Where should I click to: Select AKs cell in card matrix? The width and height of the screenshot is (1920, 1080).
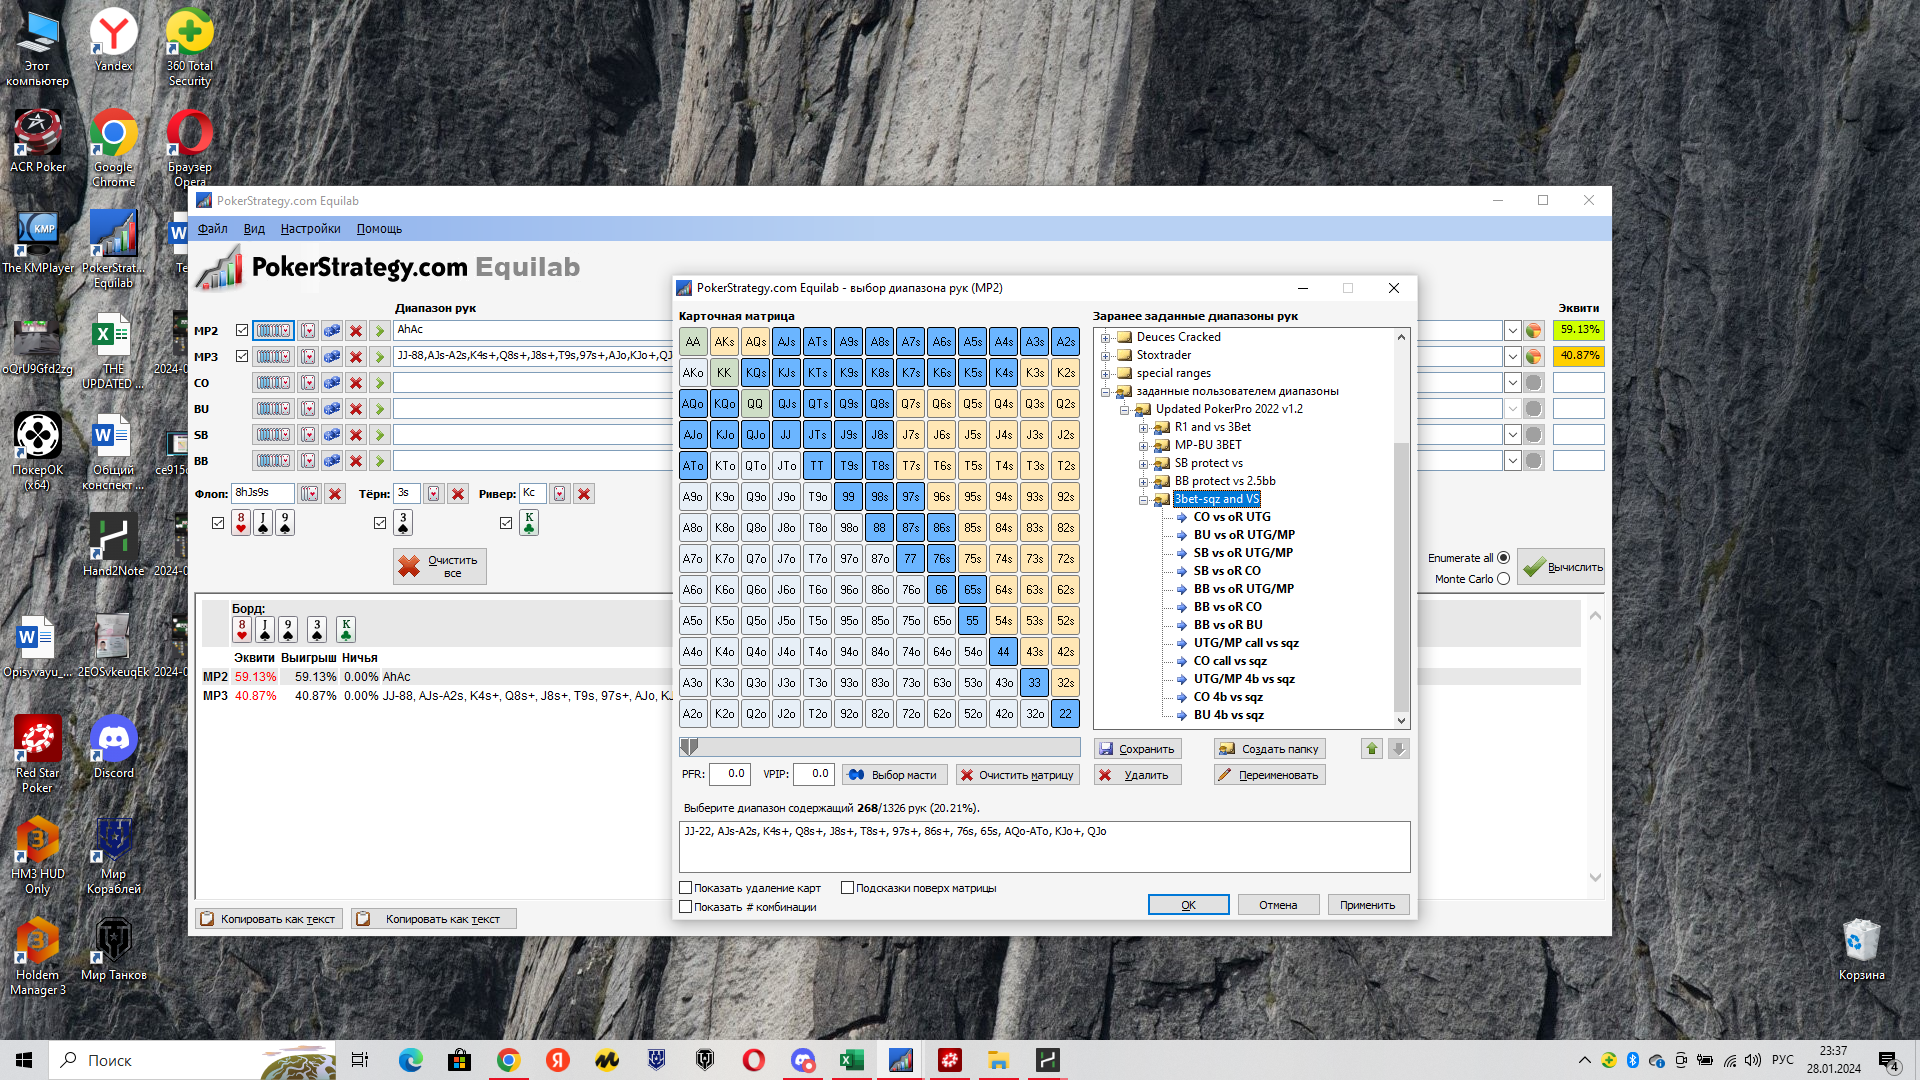pos(724,342)
